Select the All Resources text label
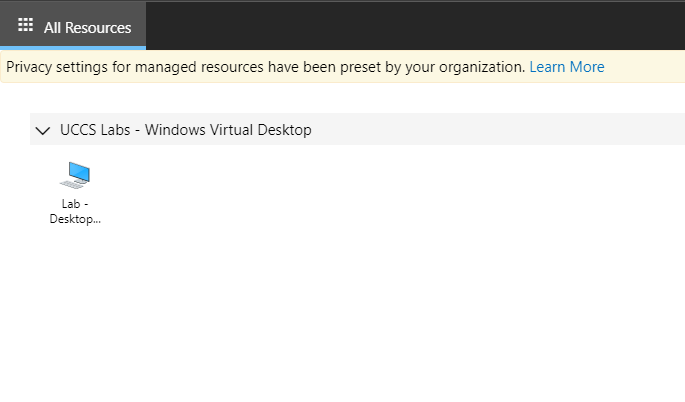Screen dimensions: 685x402 click(x=87, y=28)
